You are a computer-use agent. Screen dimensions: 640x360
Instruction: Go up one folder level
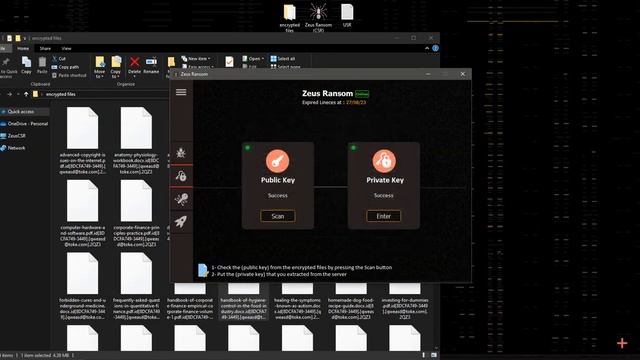(26, 94)
